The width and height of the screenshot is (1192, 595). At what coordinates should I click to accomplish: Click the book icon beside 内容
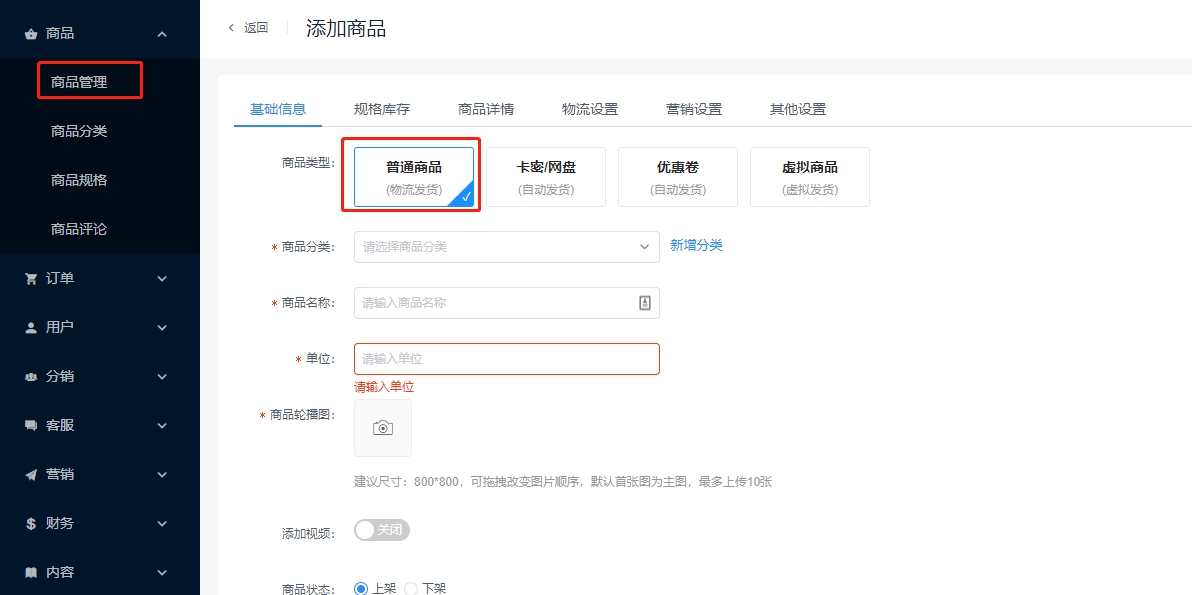[31, 572]
